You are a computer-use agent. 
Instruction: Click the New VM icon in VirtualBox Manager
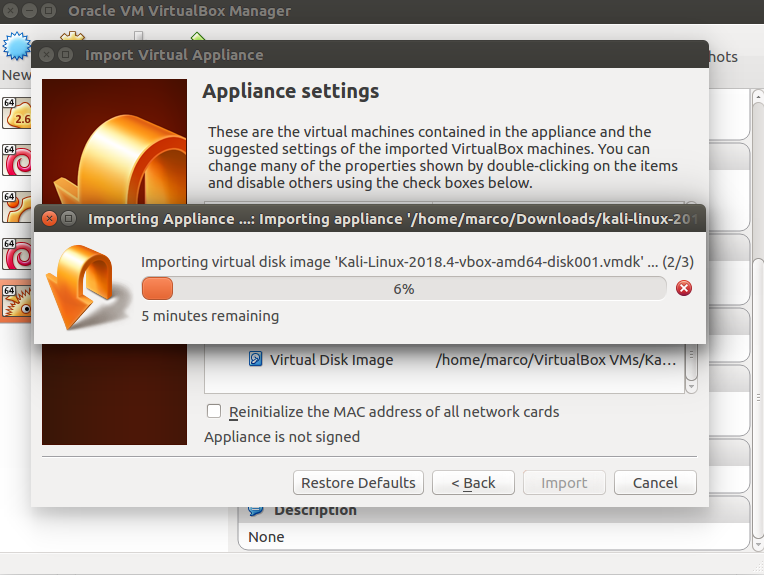[x=16, y=46]
